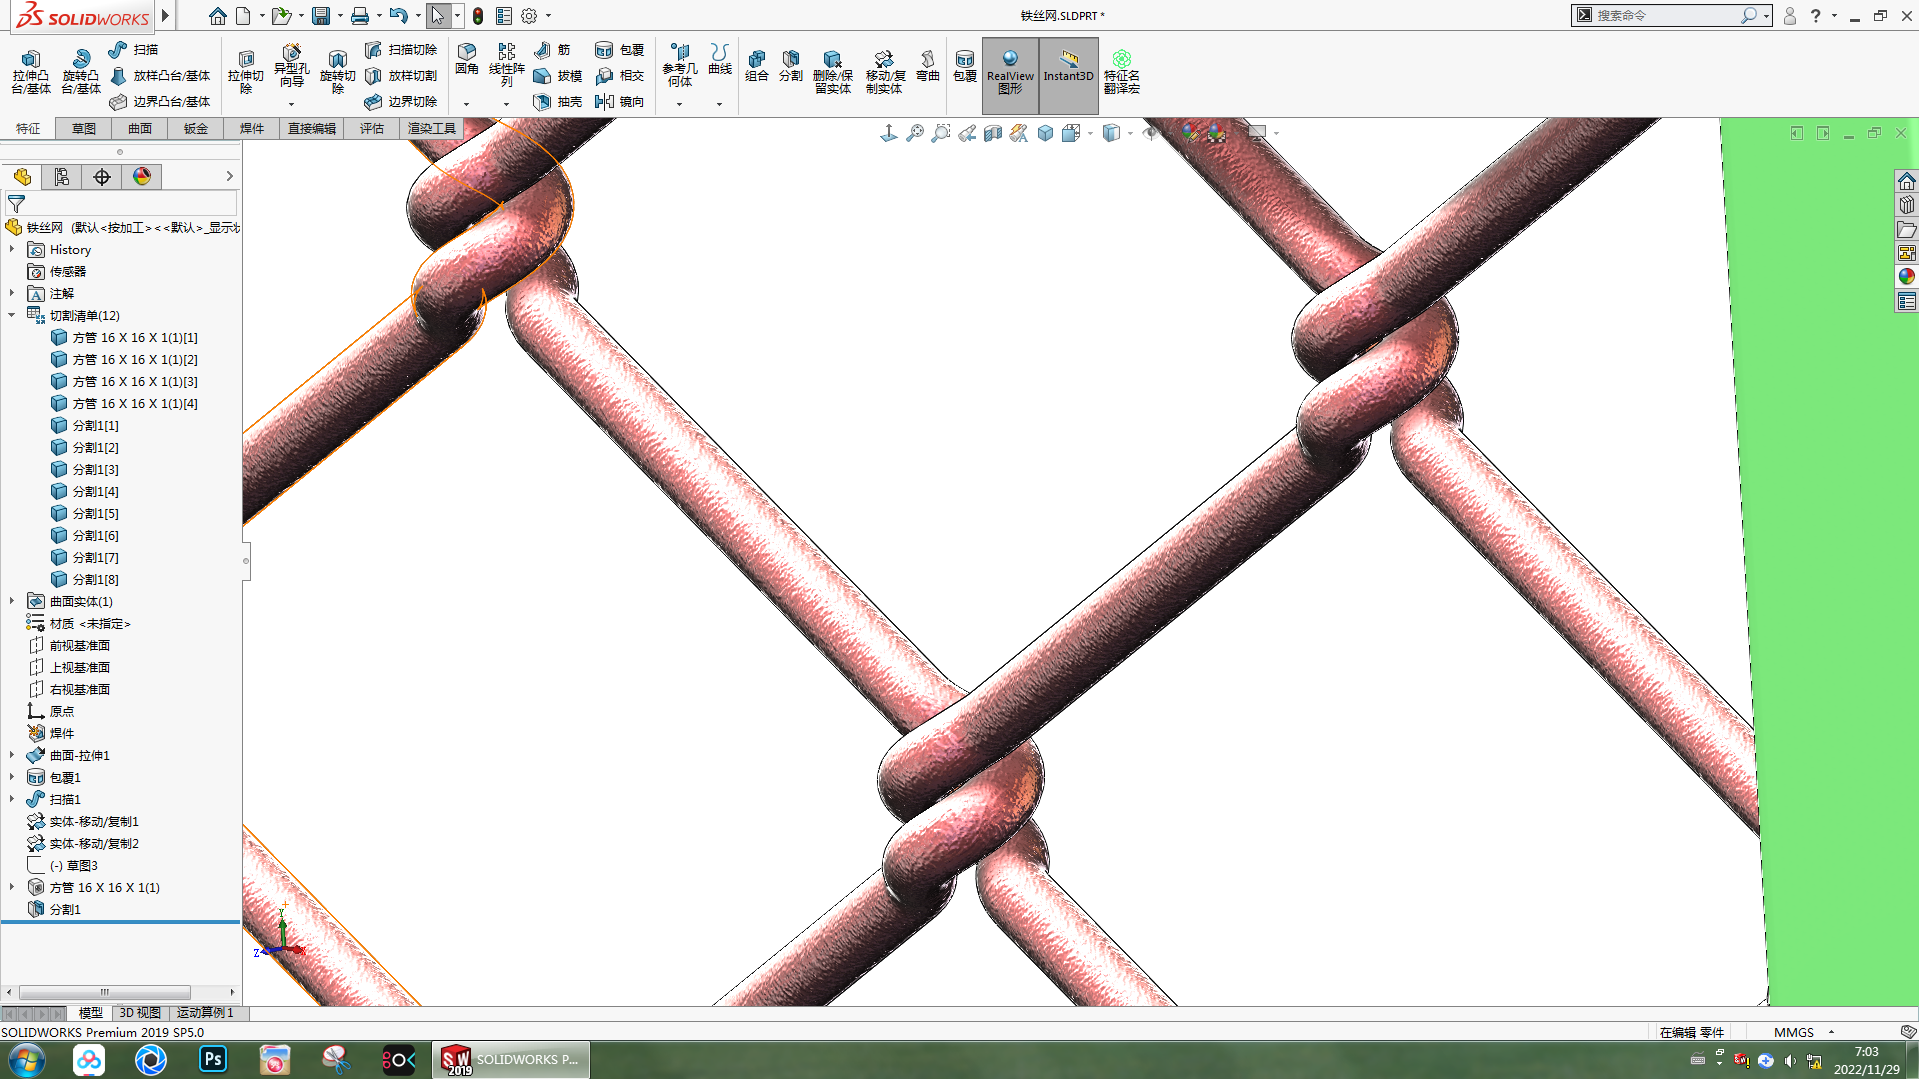This screenshot has height=1079, width=1919.
Task: Toggle the hide/show items eye icon
Action: point(1150,133)
